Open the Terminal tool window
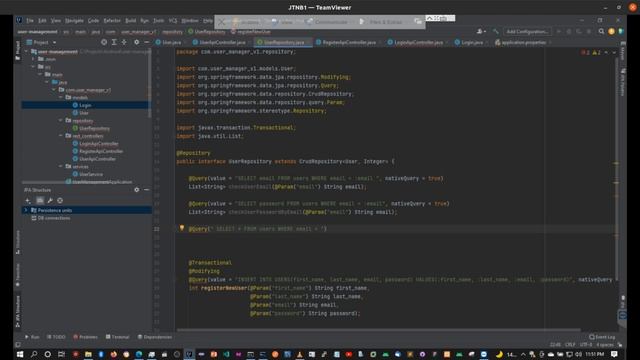 (117, 337)
